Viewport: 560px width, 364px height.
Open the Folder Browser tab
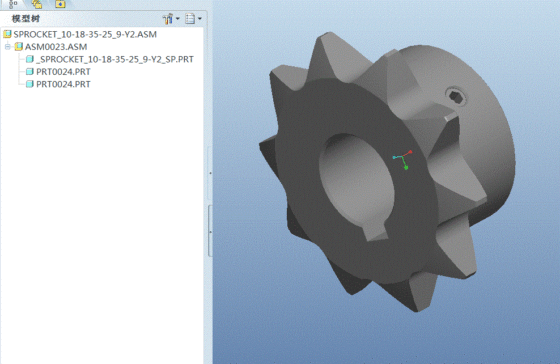[x=36, y=4]
